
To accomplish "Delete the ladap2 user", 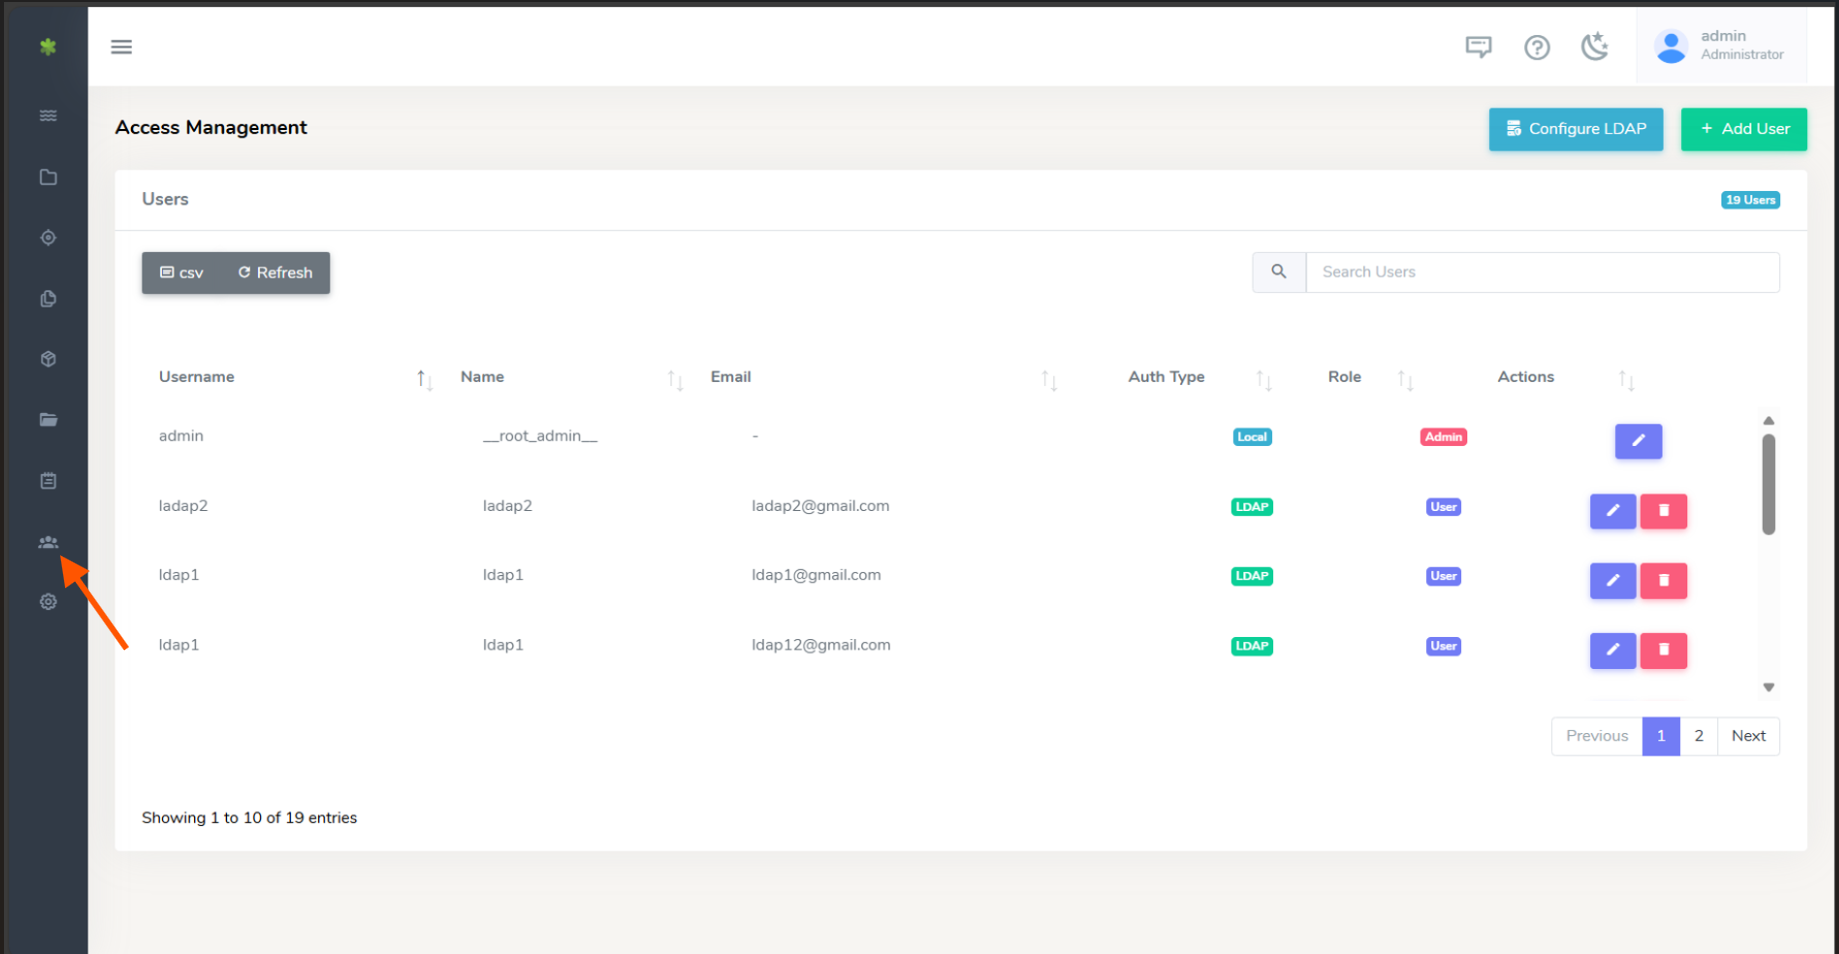I will pyautogui.click(x=1664, y=511).
